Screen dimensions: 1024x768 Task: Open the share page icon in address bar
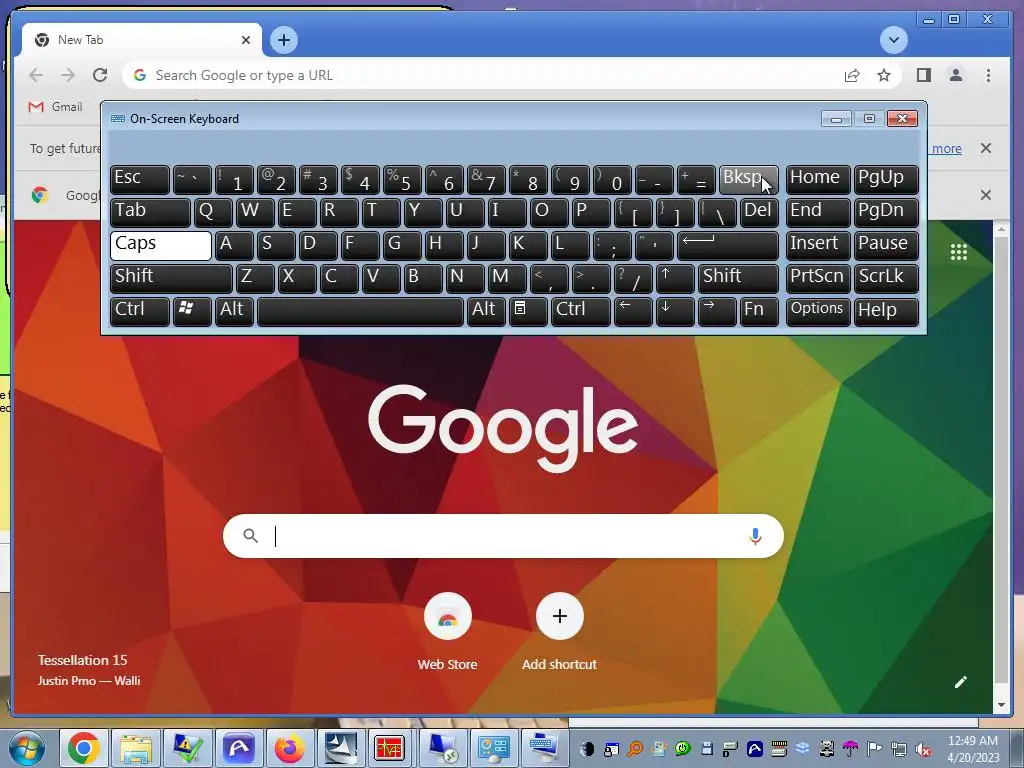[852, 75]
